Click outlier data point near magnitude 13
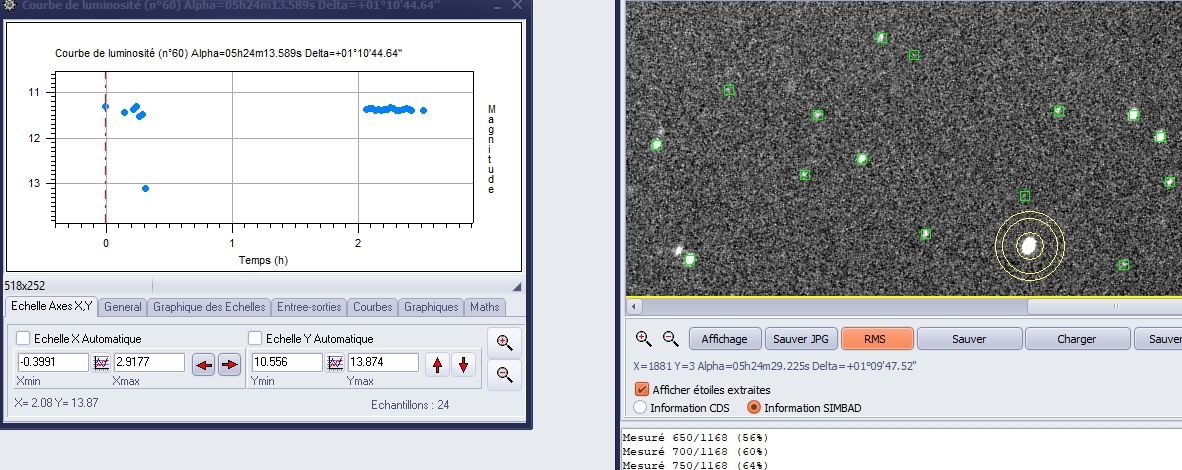Viewport: 1182px width, 470px height. pos(145,189)
